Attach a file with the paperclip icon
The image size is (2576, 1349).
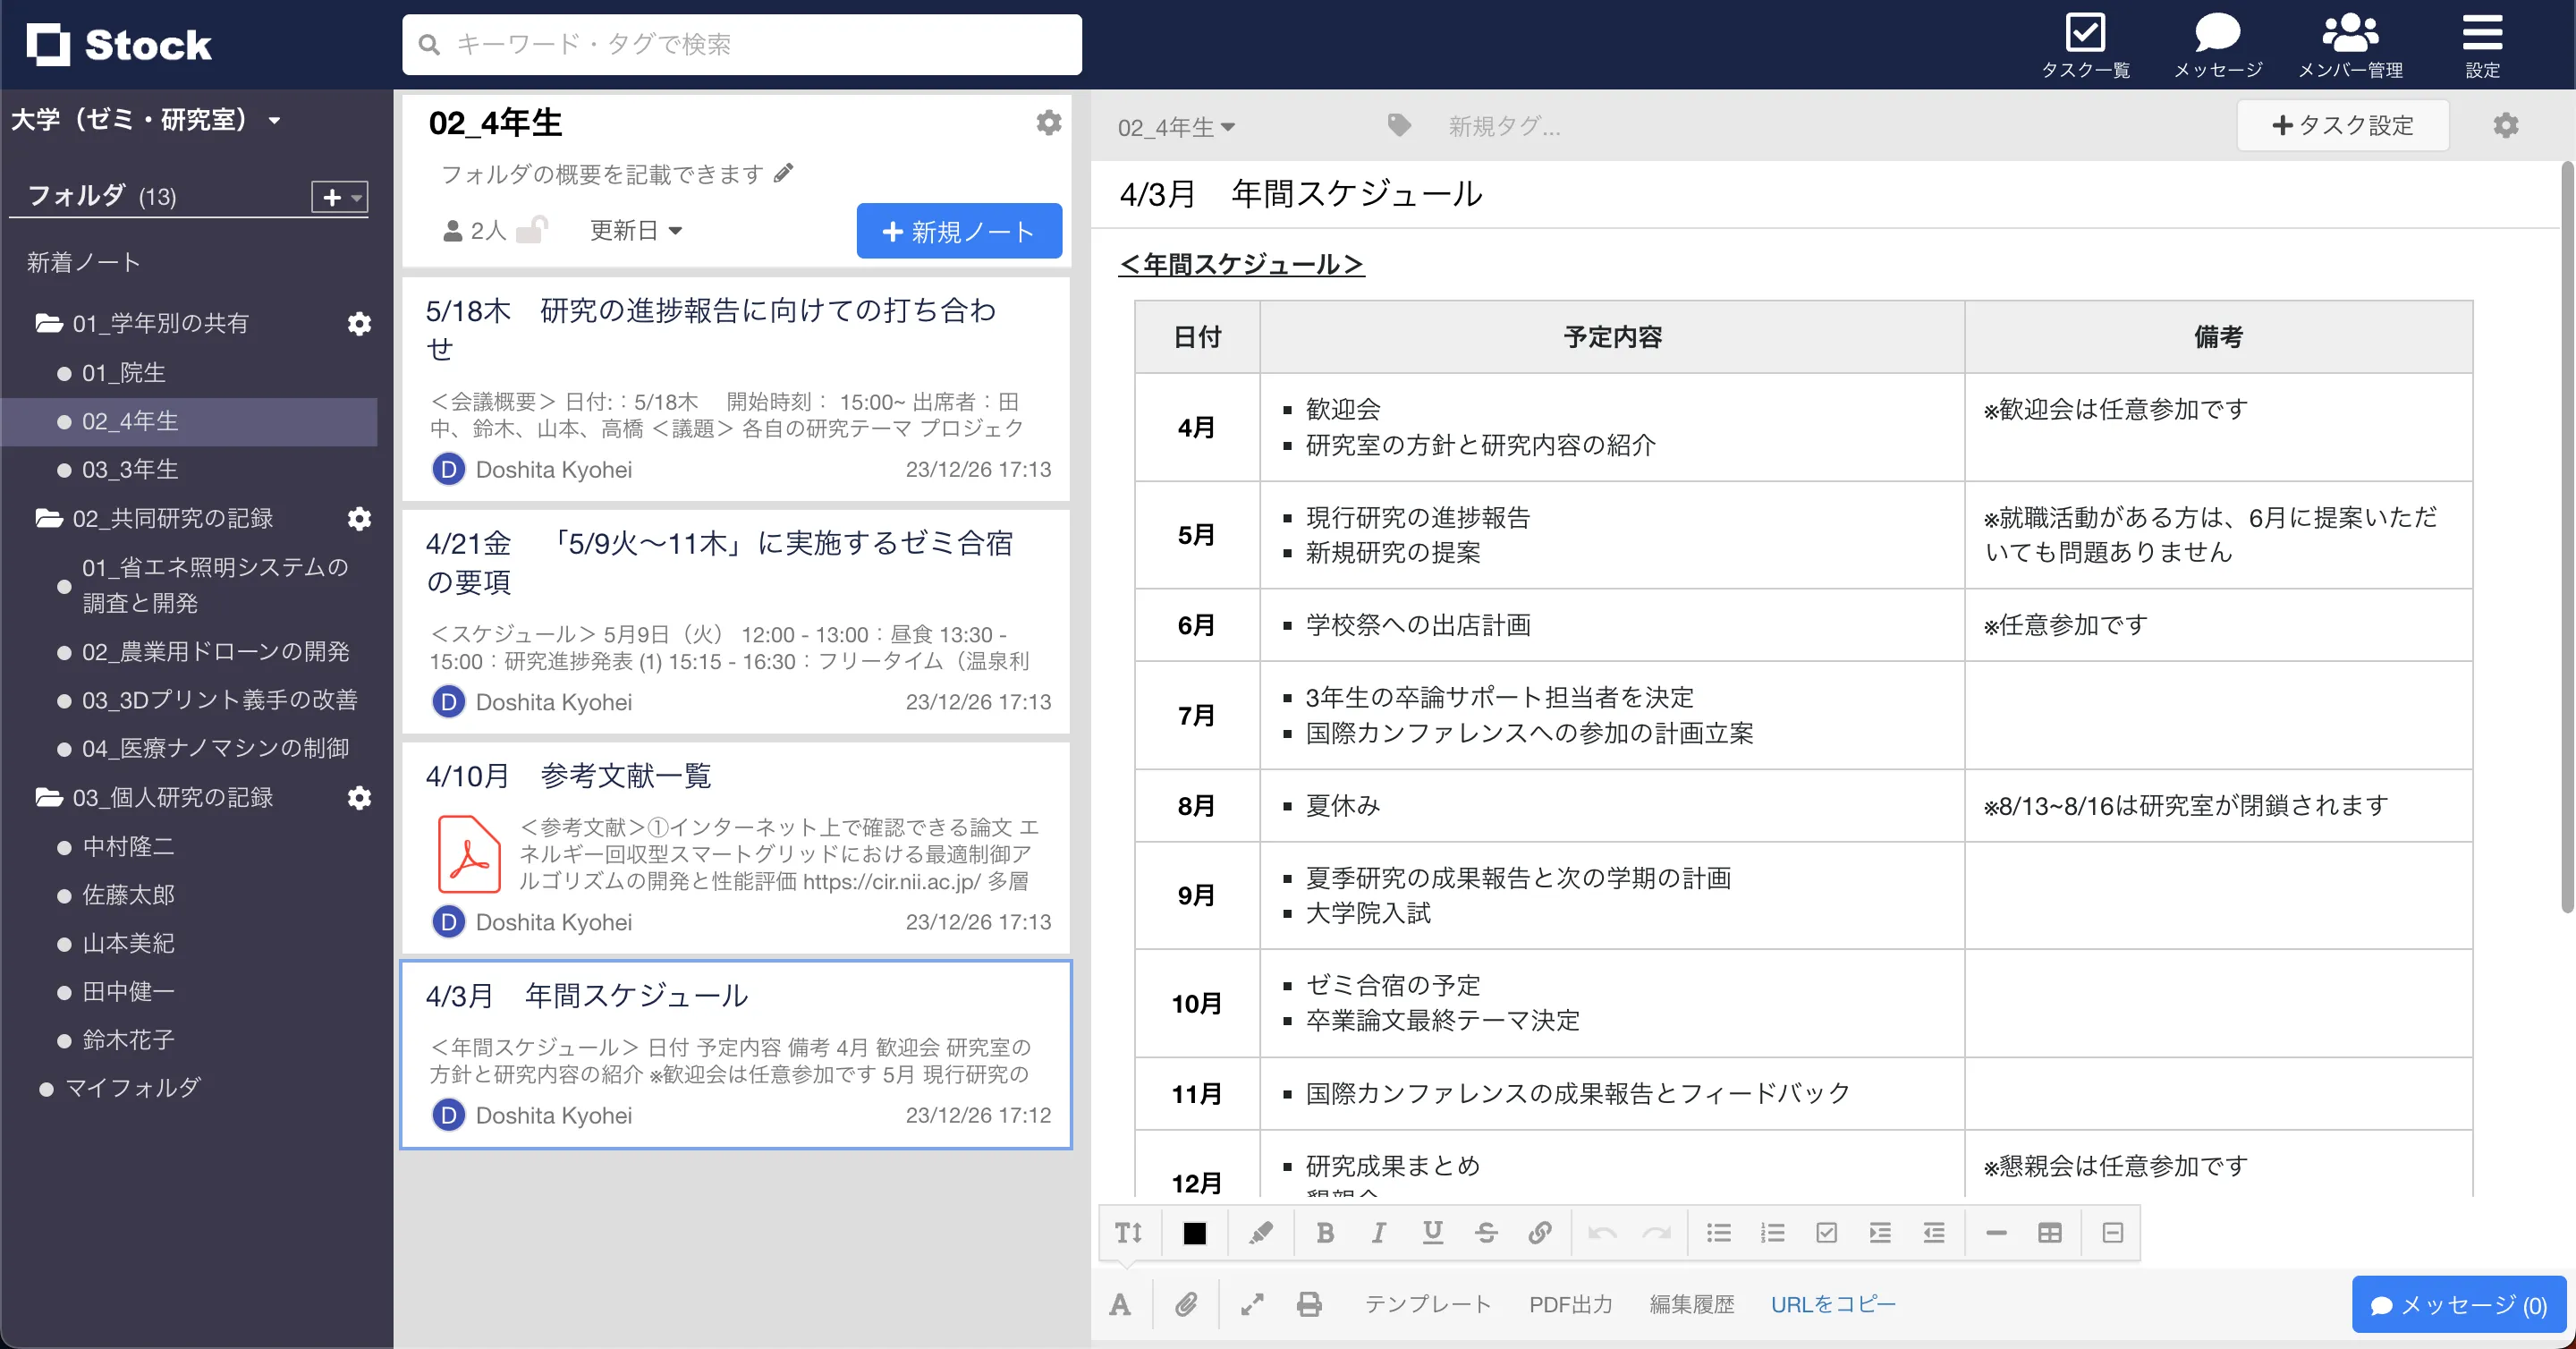pos(1187,1304)
